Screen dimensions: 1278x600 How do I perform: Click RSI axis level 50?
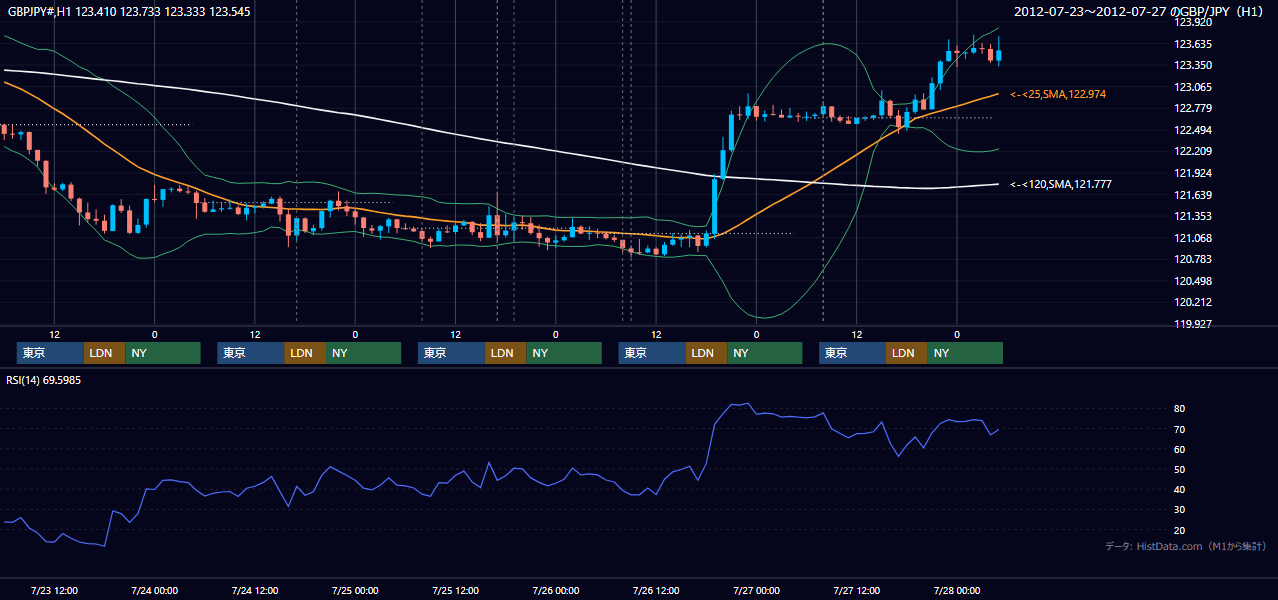pos(1180,469)
